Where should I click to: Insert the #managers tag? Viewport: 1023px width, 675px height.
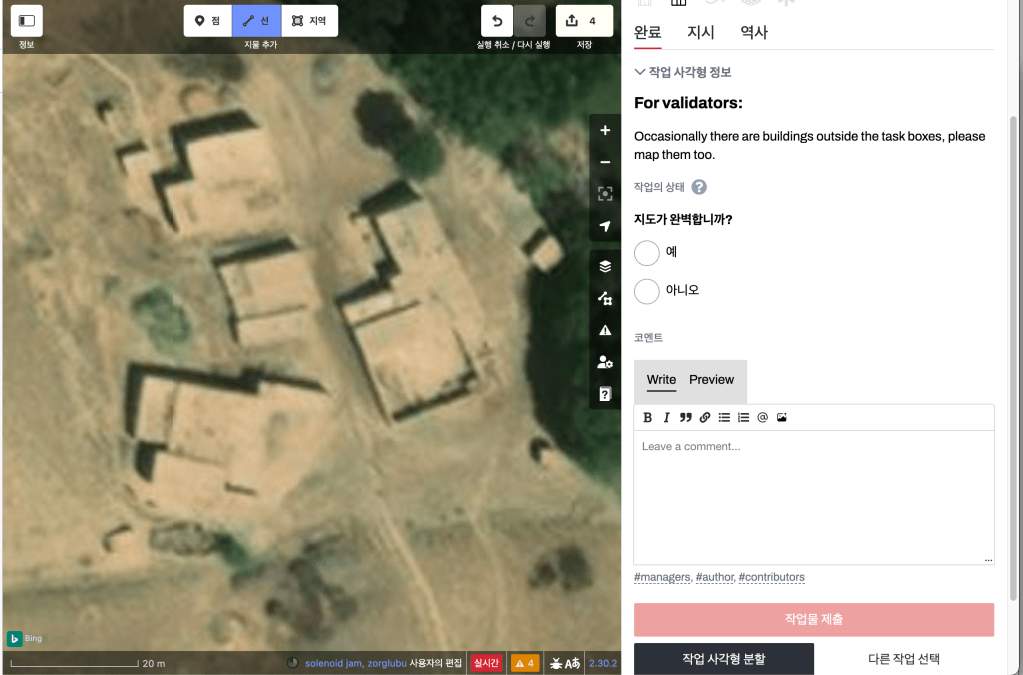(661, 577)
